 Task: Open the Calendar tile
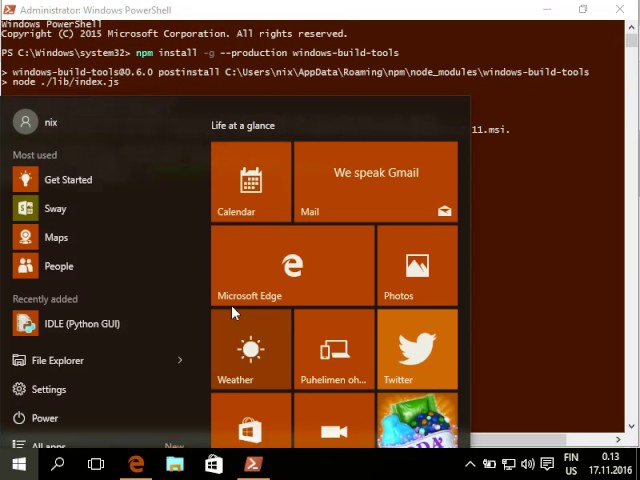(x=251, y=182)
